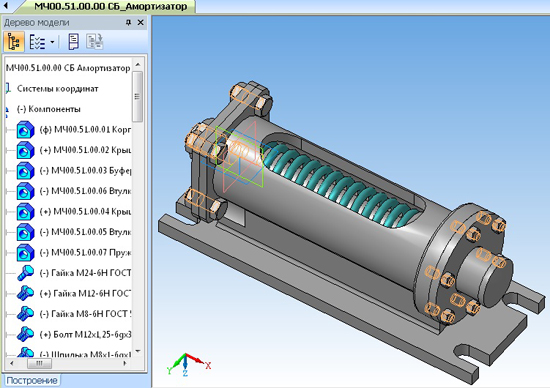This screenshot has height=388, width=550.
Task: Click the Болт М12x1,25 fastener icon
Action: tap(25, 334)
